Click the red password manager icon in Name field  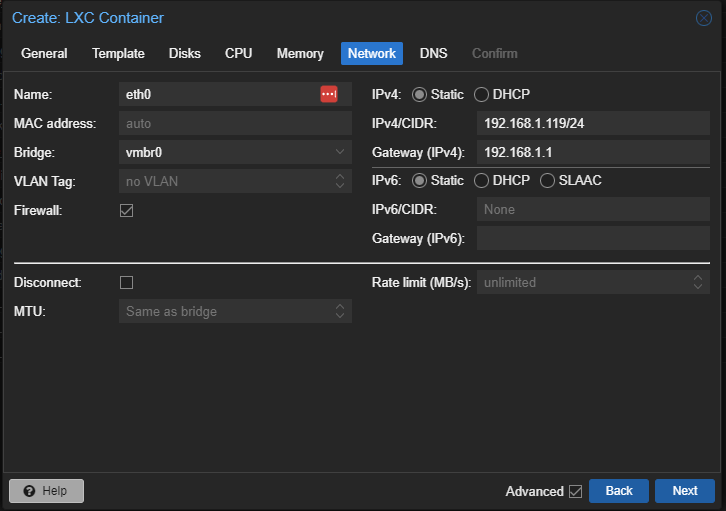coord(329,94)
